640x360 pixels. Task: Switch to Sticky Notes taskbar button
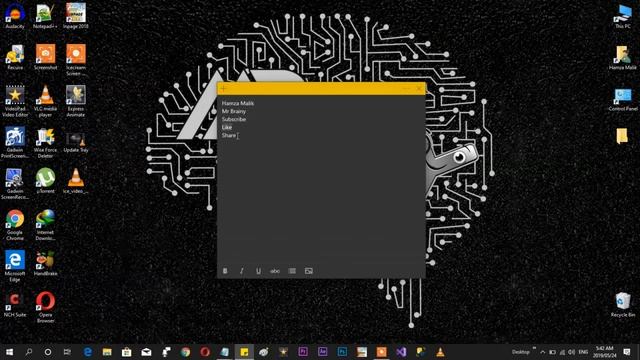coord(244,352)
